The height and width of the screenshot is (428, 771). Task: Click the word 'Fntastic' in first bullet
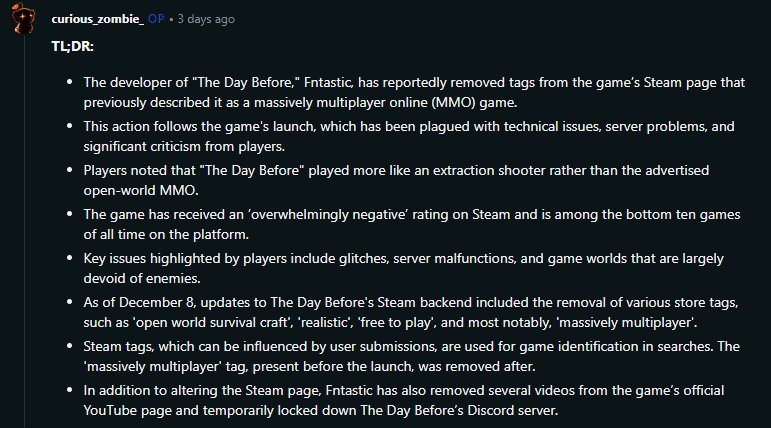(327, 82)
